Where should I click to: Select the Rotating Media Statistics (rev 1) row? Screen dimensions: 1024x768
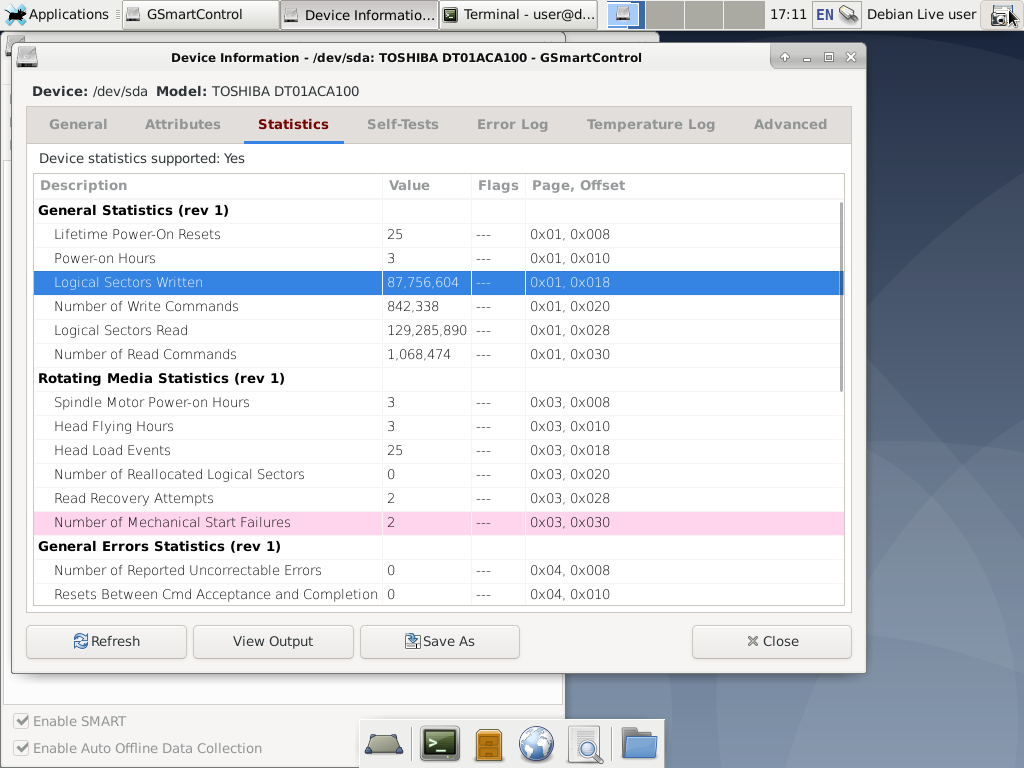tap(439, 379)
